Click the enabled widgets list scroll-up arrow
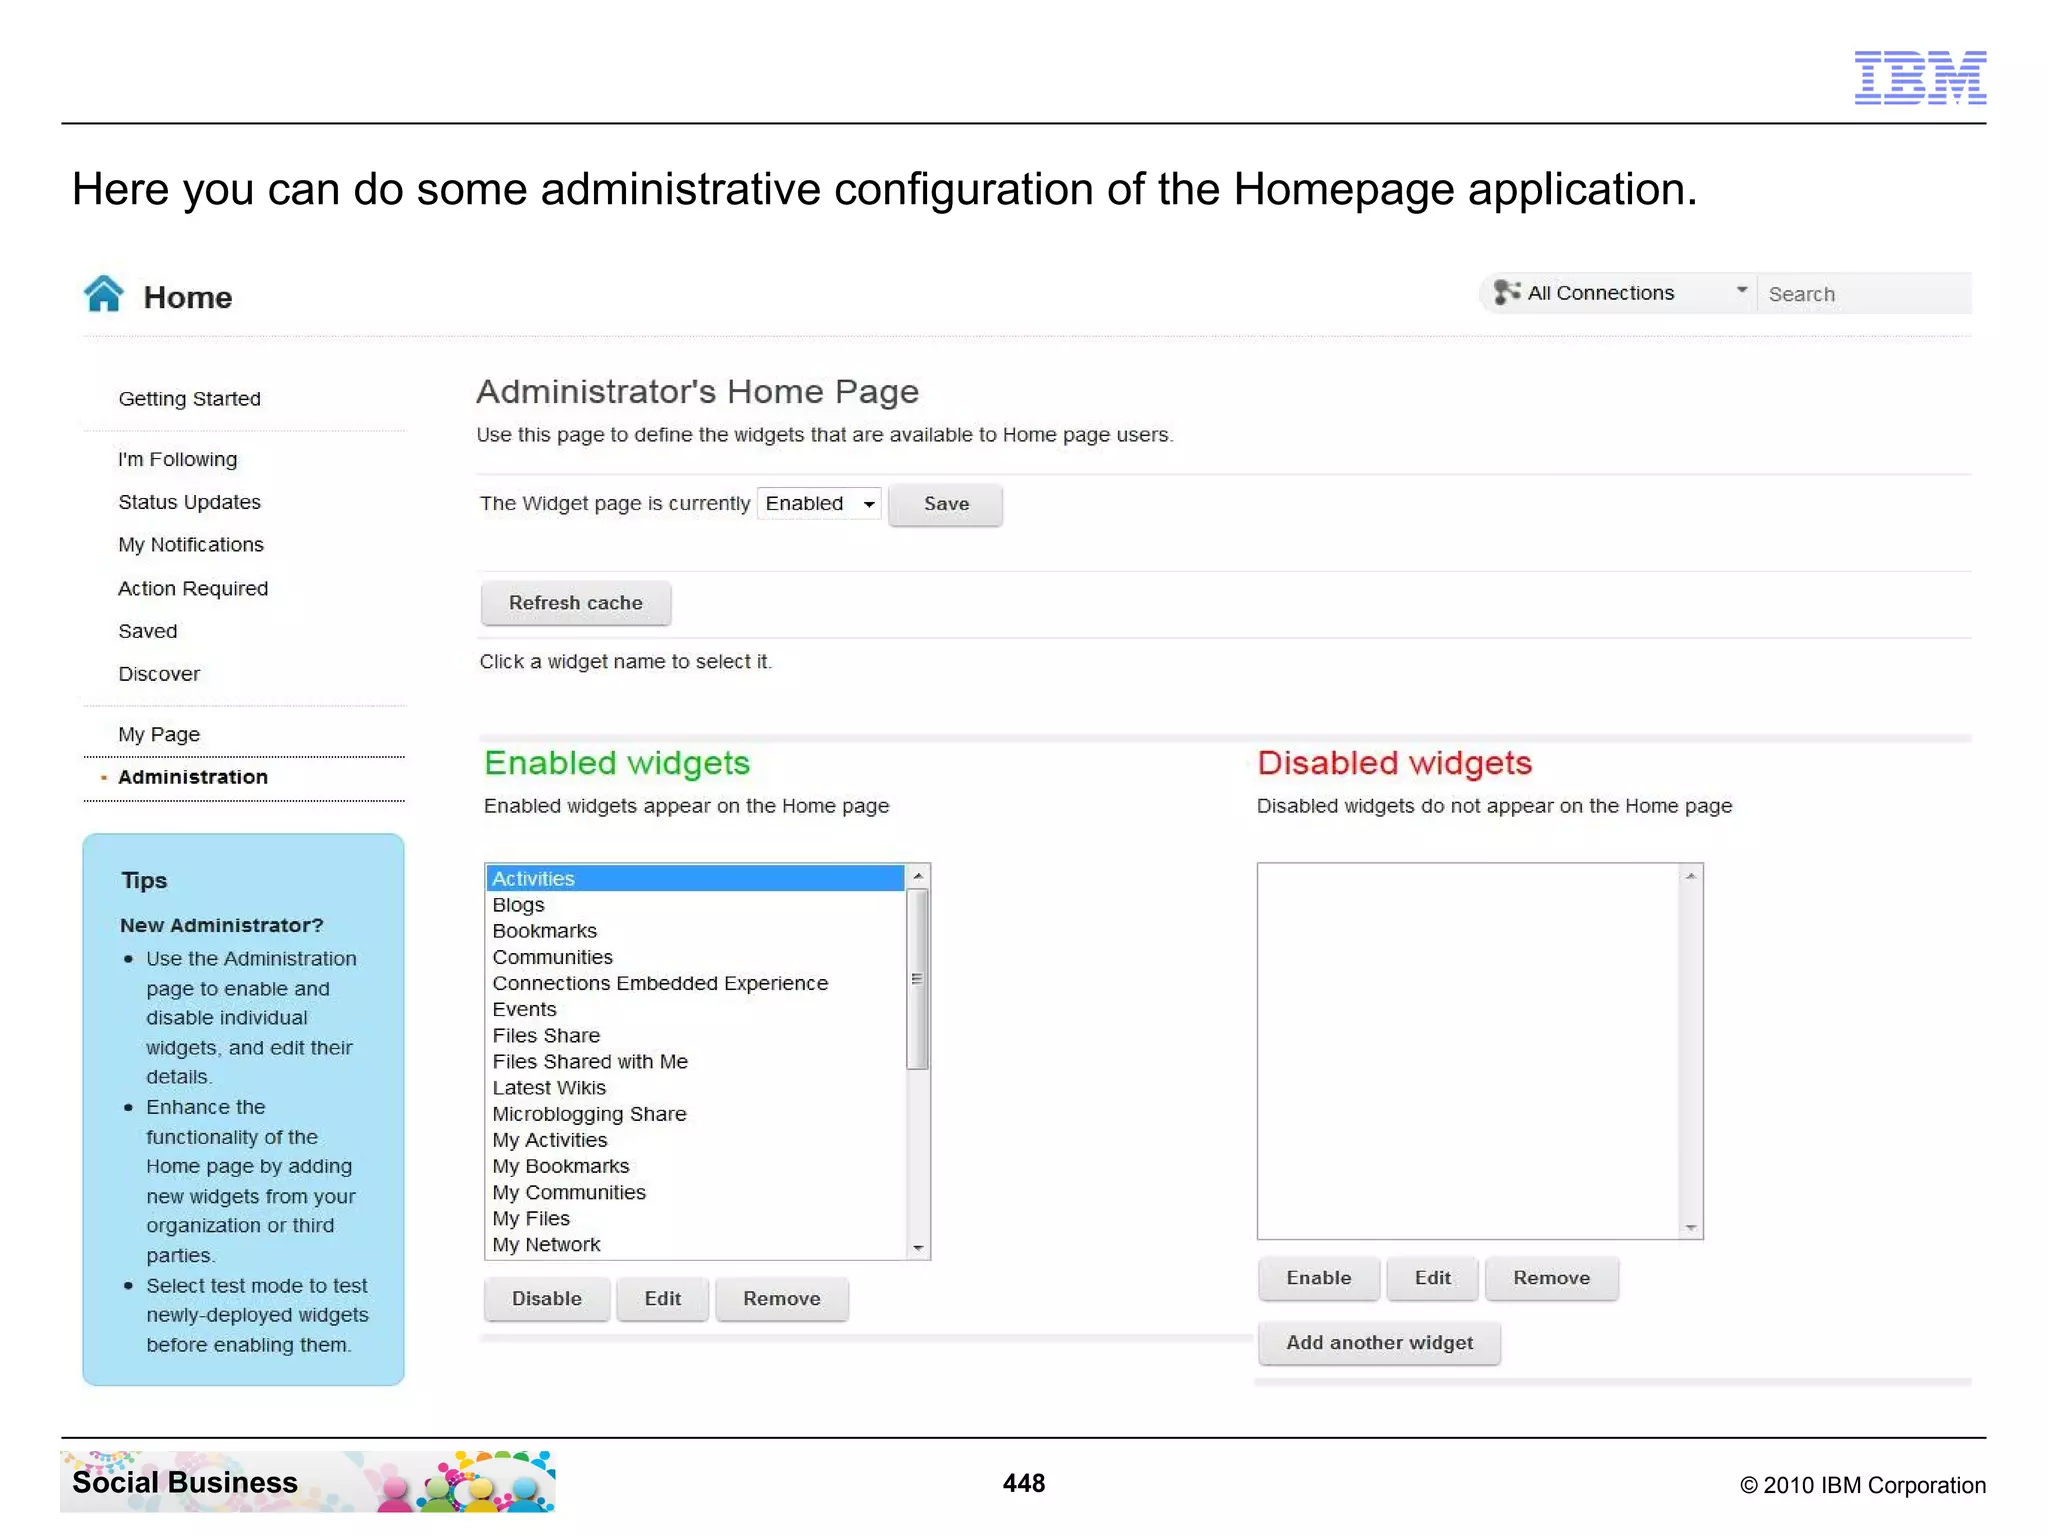Image resolution: width=2048 pixels, height=1536 pixels. pos(917,876)
